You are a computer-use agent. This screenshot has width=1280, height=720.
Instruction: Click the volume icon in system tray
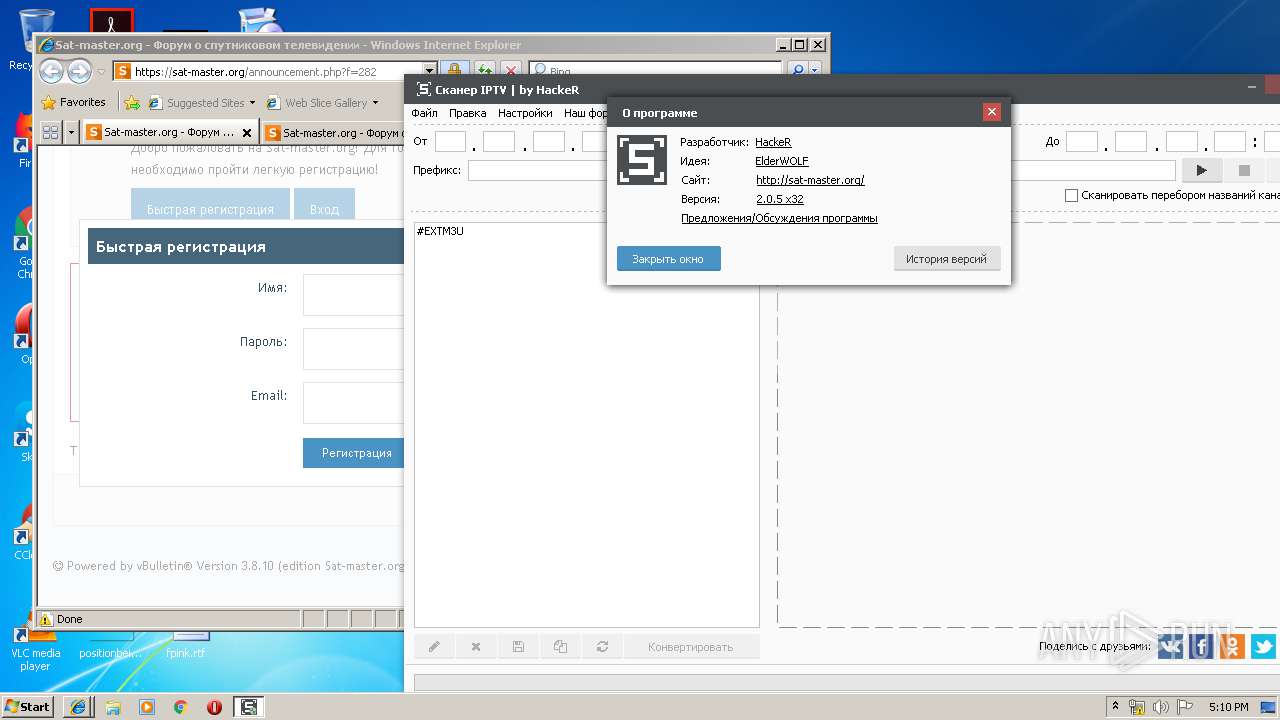pos(1163,707)
